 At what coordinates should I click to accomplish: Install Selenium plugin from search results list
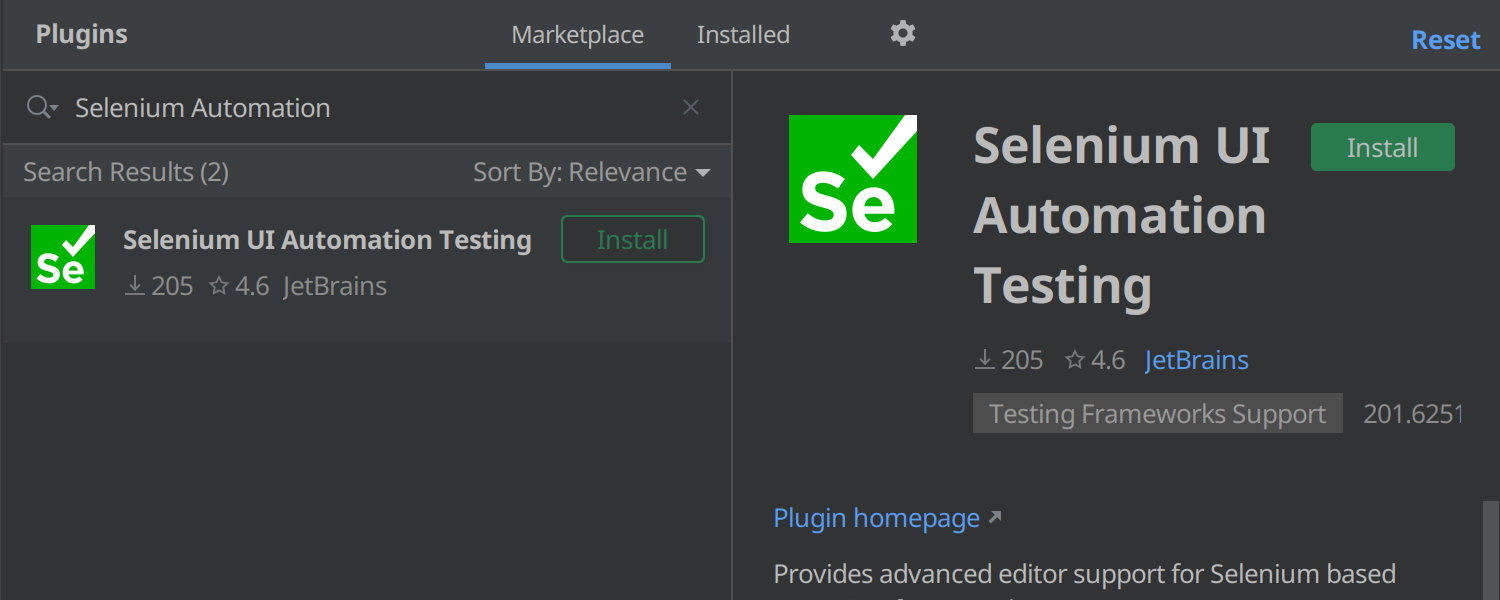pyautogui.click(x=633, y=240)
